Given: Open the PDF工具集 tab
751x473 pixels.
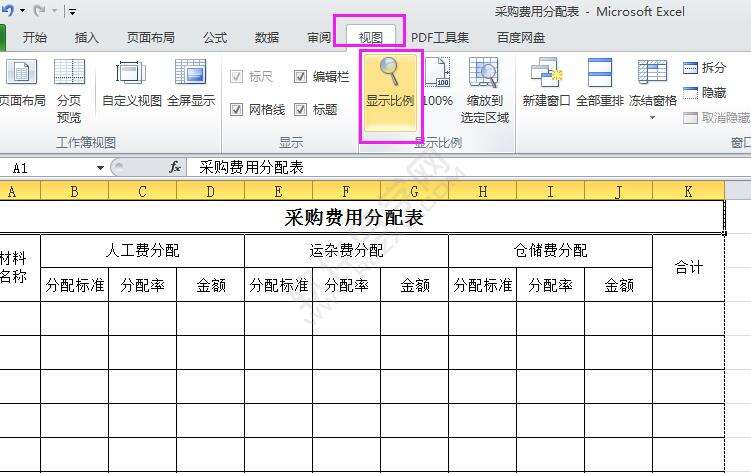Looking at the screenshot, I should (440, 37).
